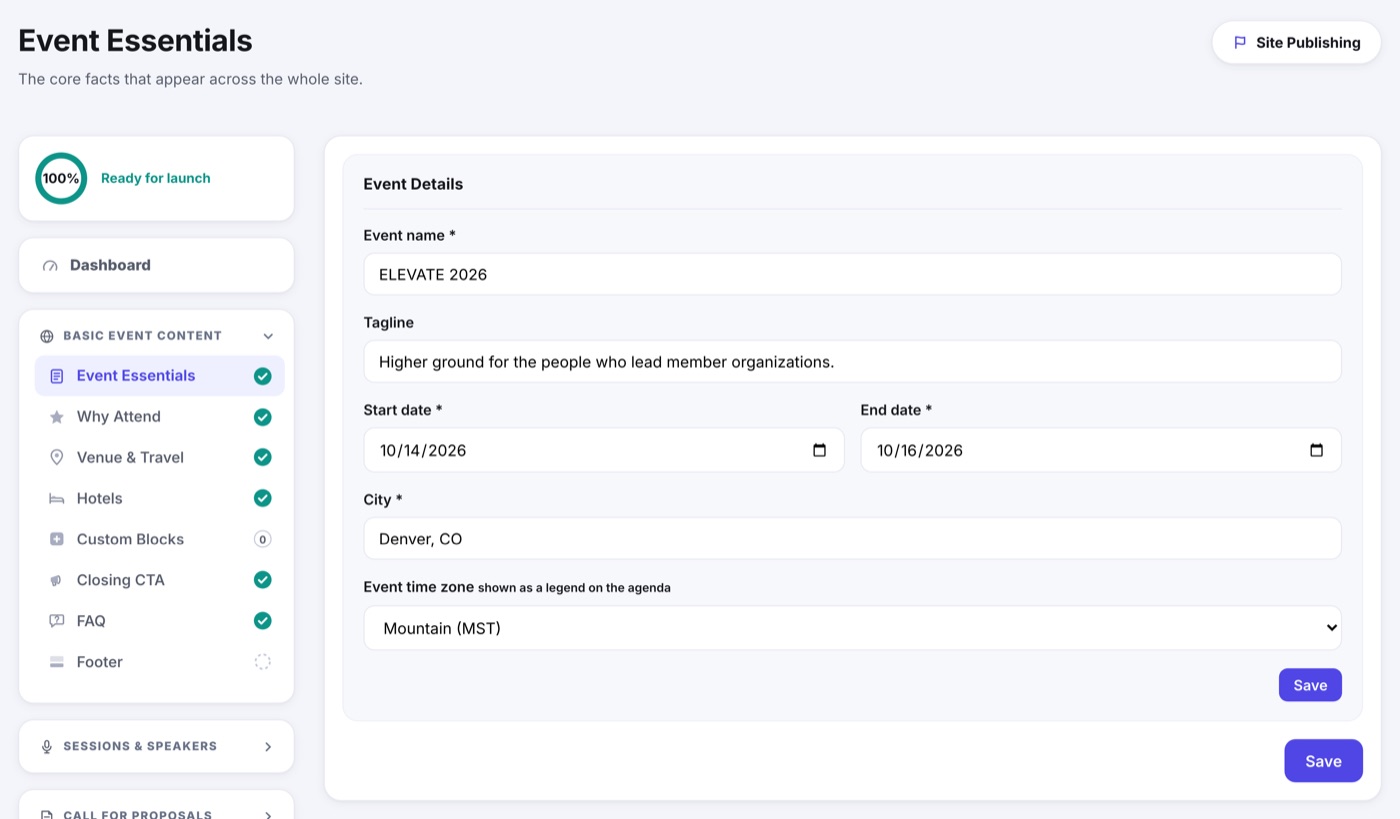
Task: Click the green check beside Venue & Travel
Action: pos(263,457)
